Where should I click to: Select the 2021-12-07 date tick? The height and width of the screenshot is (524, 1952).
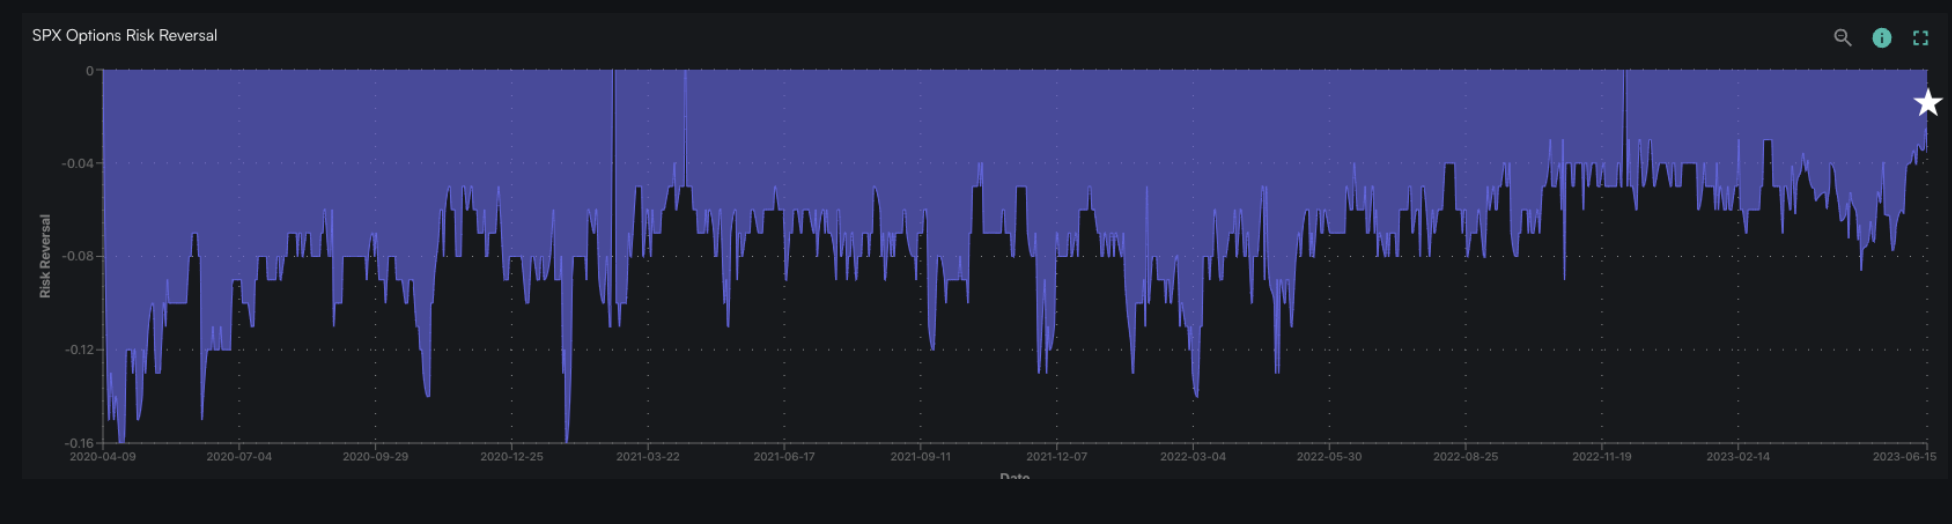1057,456
